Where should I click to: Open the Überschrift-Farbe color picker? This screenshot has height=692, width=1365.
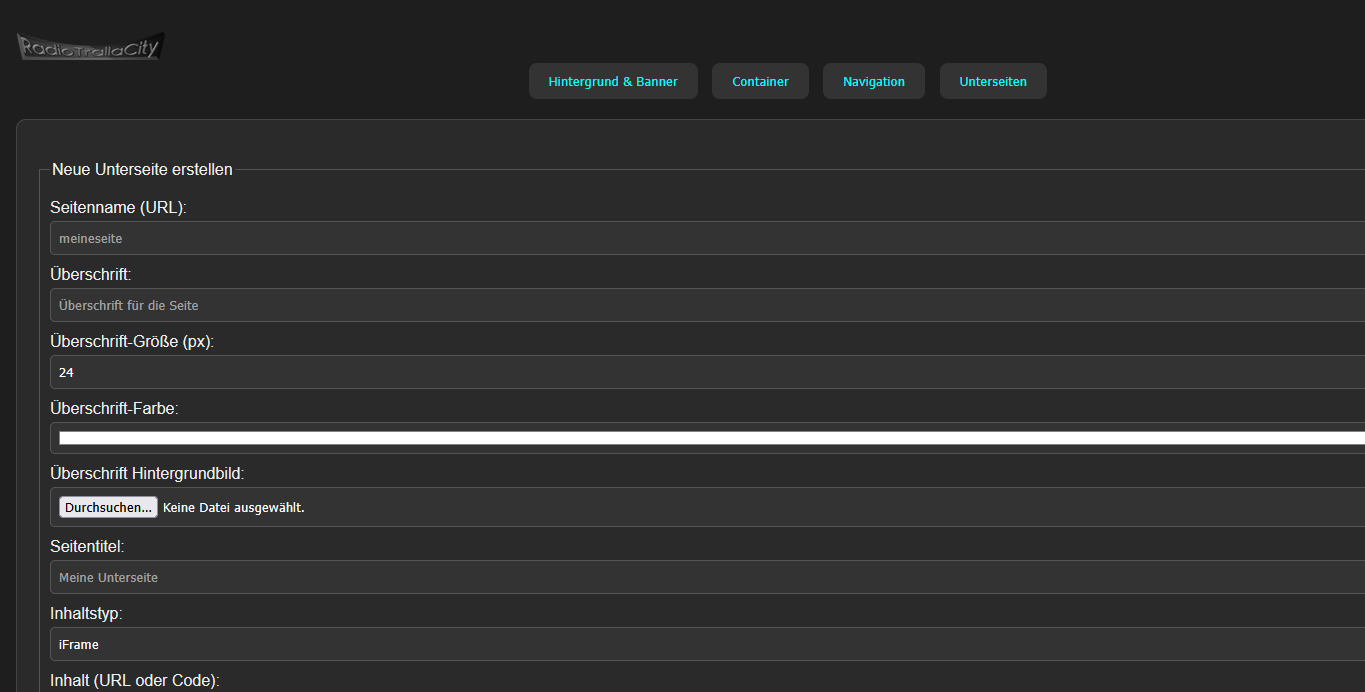click(x=700, y=438)
